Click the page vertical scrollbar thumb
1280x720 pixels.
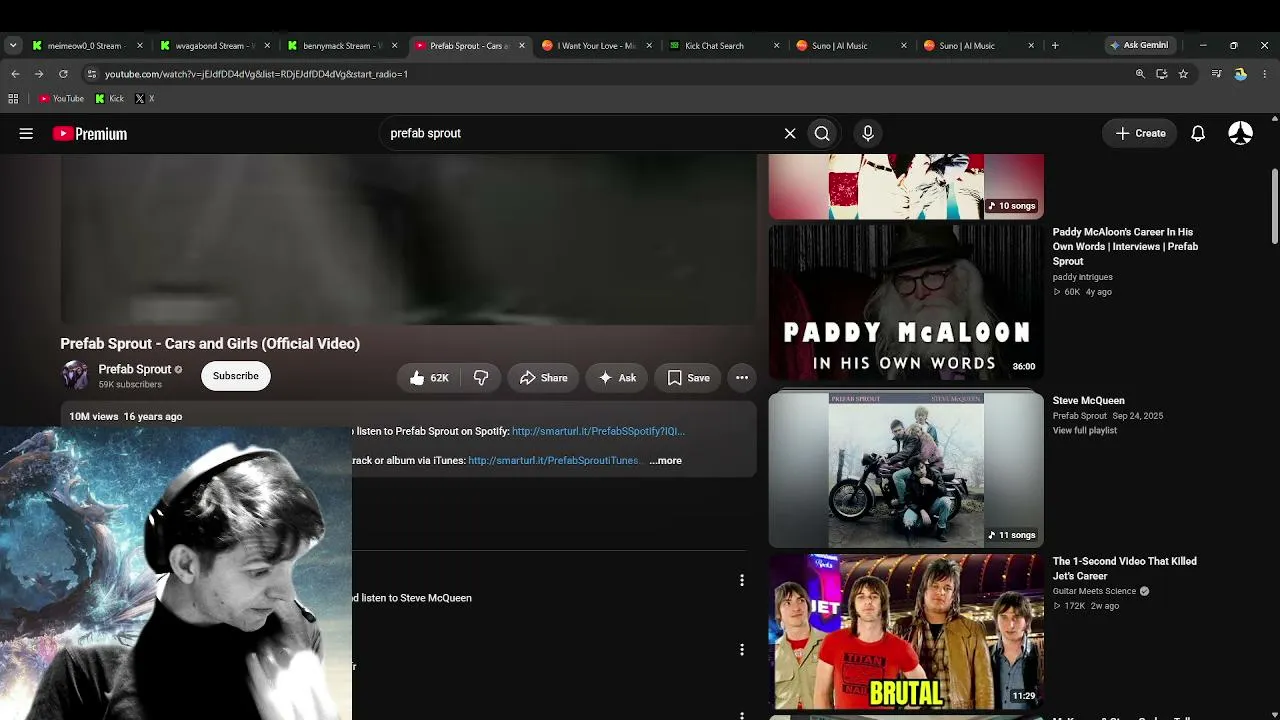pyautogui.click(x=1274, y=205)
